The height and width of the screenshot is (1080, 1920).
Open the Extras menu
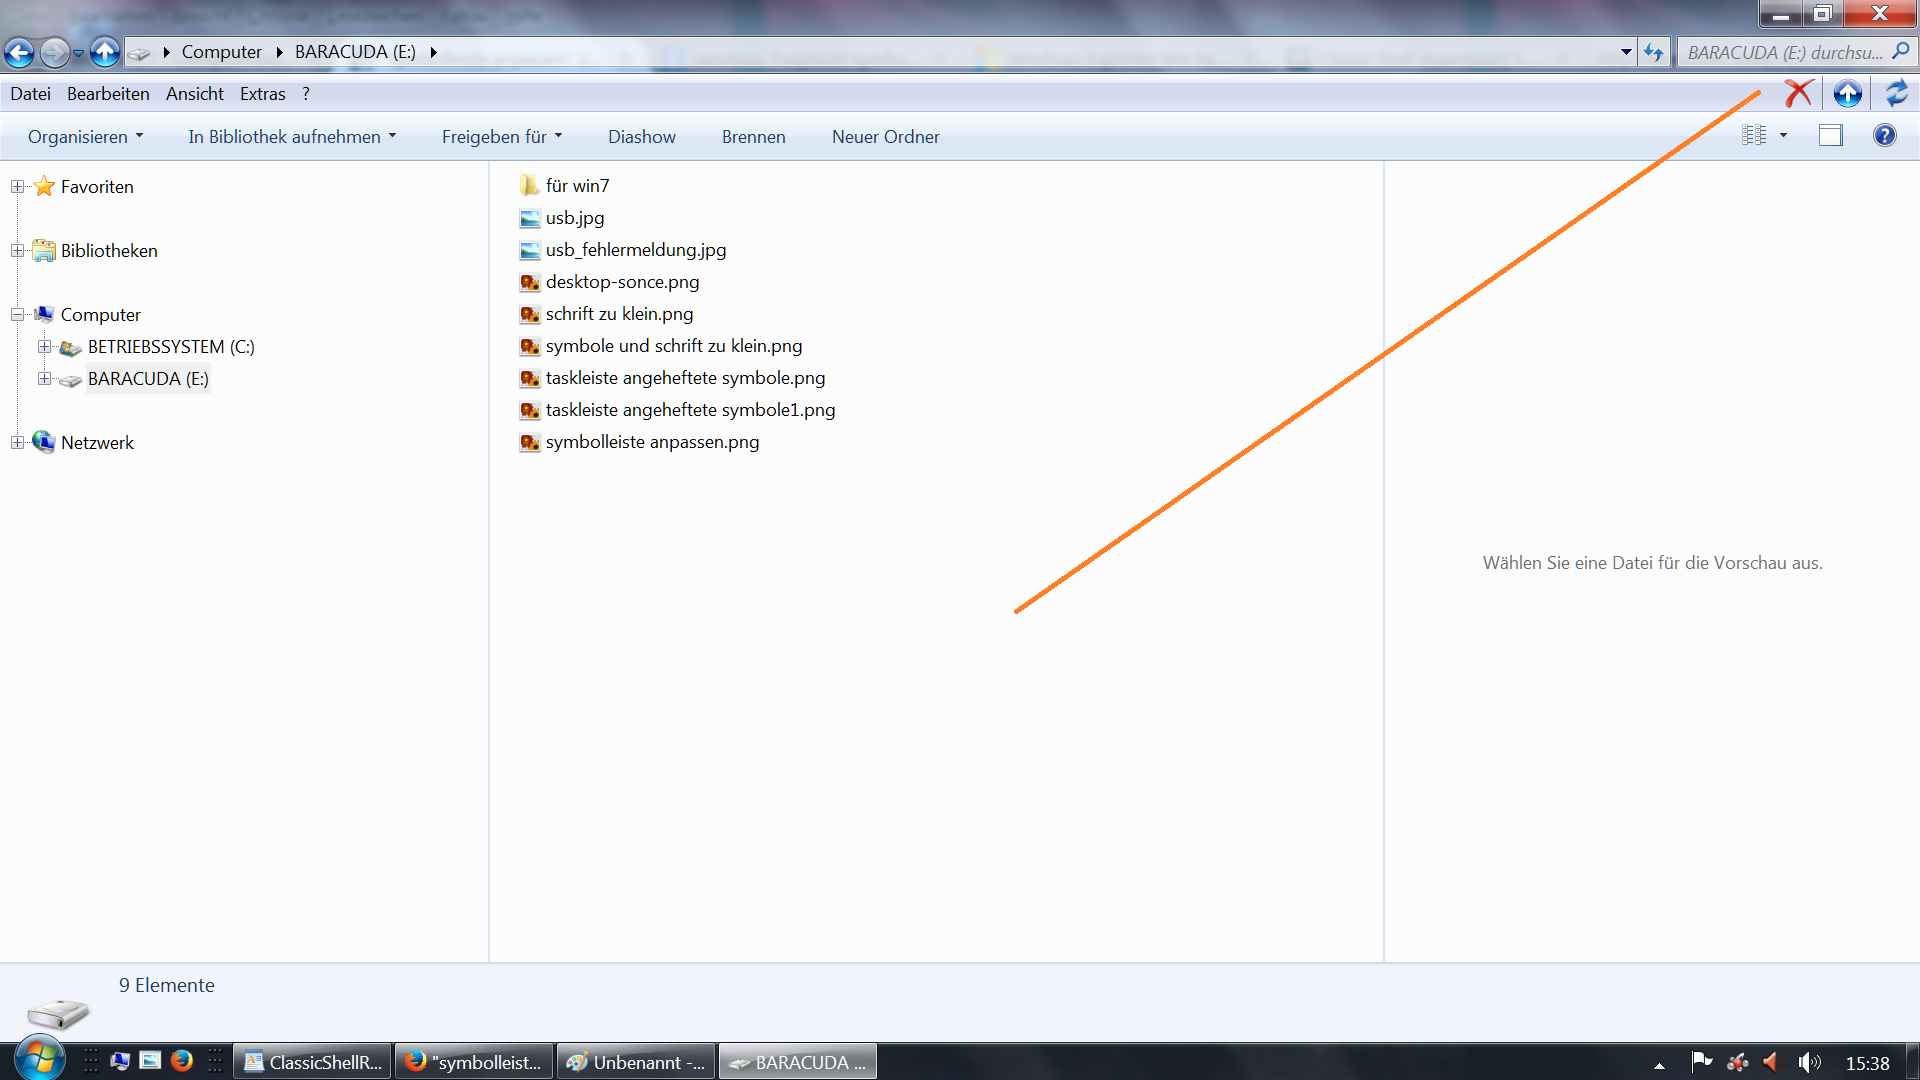(262, 94)
